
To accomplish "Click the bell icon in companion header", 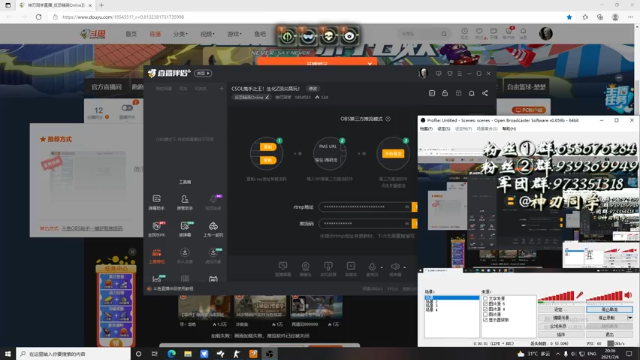I will click(471, 93).
